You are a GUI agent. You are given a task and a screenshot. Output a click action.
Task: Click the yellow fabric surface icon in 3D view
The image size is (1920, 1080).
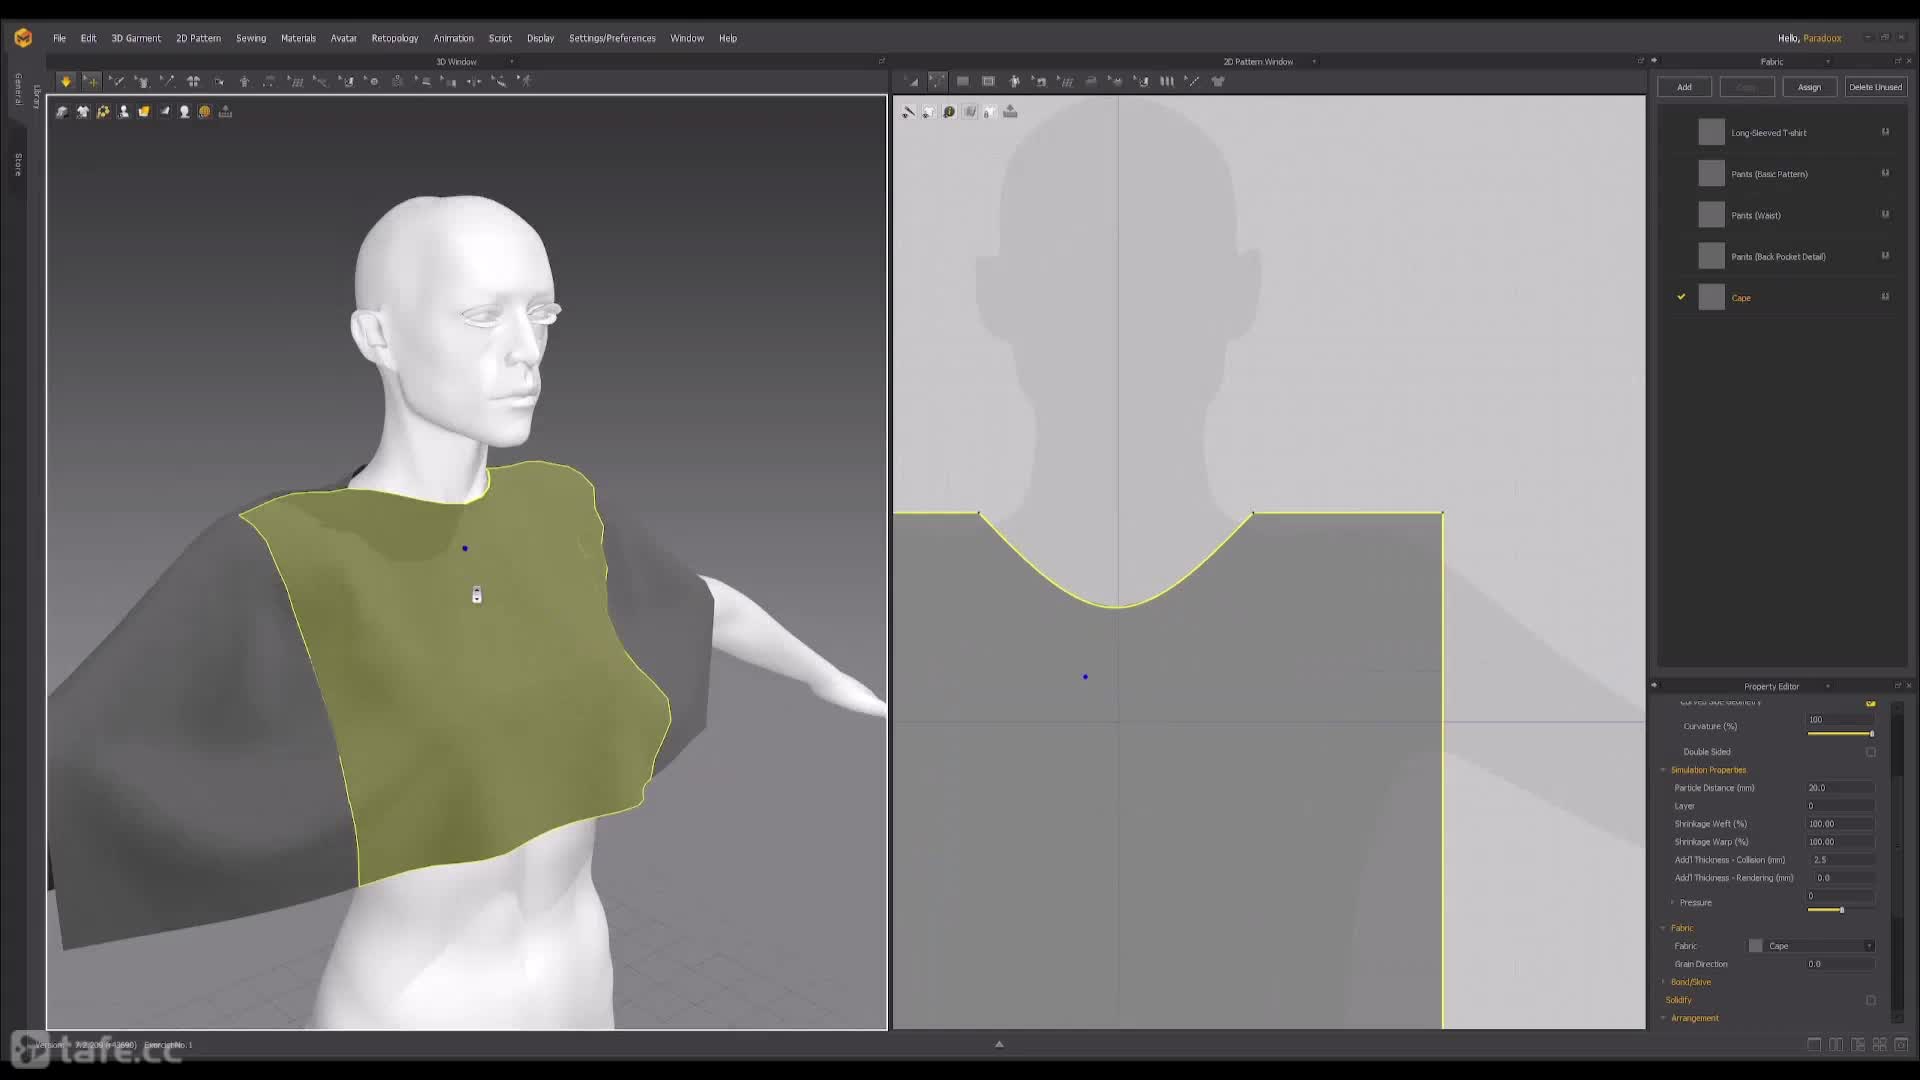144,112
